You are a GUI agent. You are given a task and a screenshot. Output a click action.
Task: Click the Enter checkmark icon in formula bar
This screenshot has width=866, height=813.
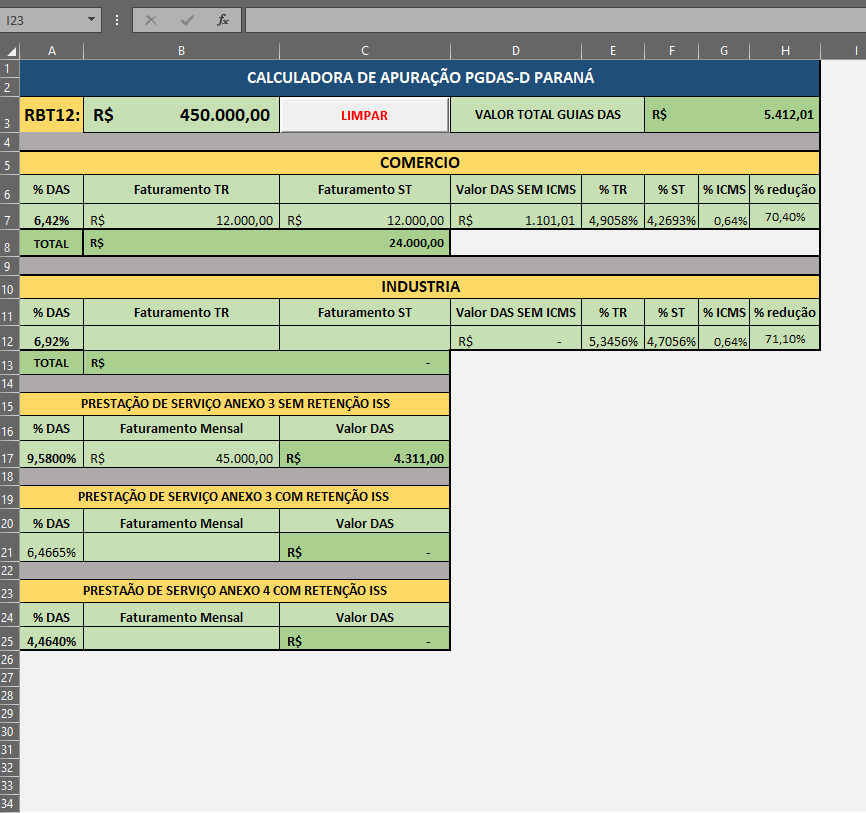pyautogui.click(x=187, y=20)
